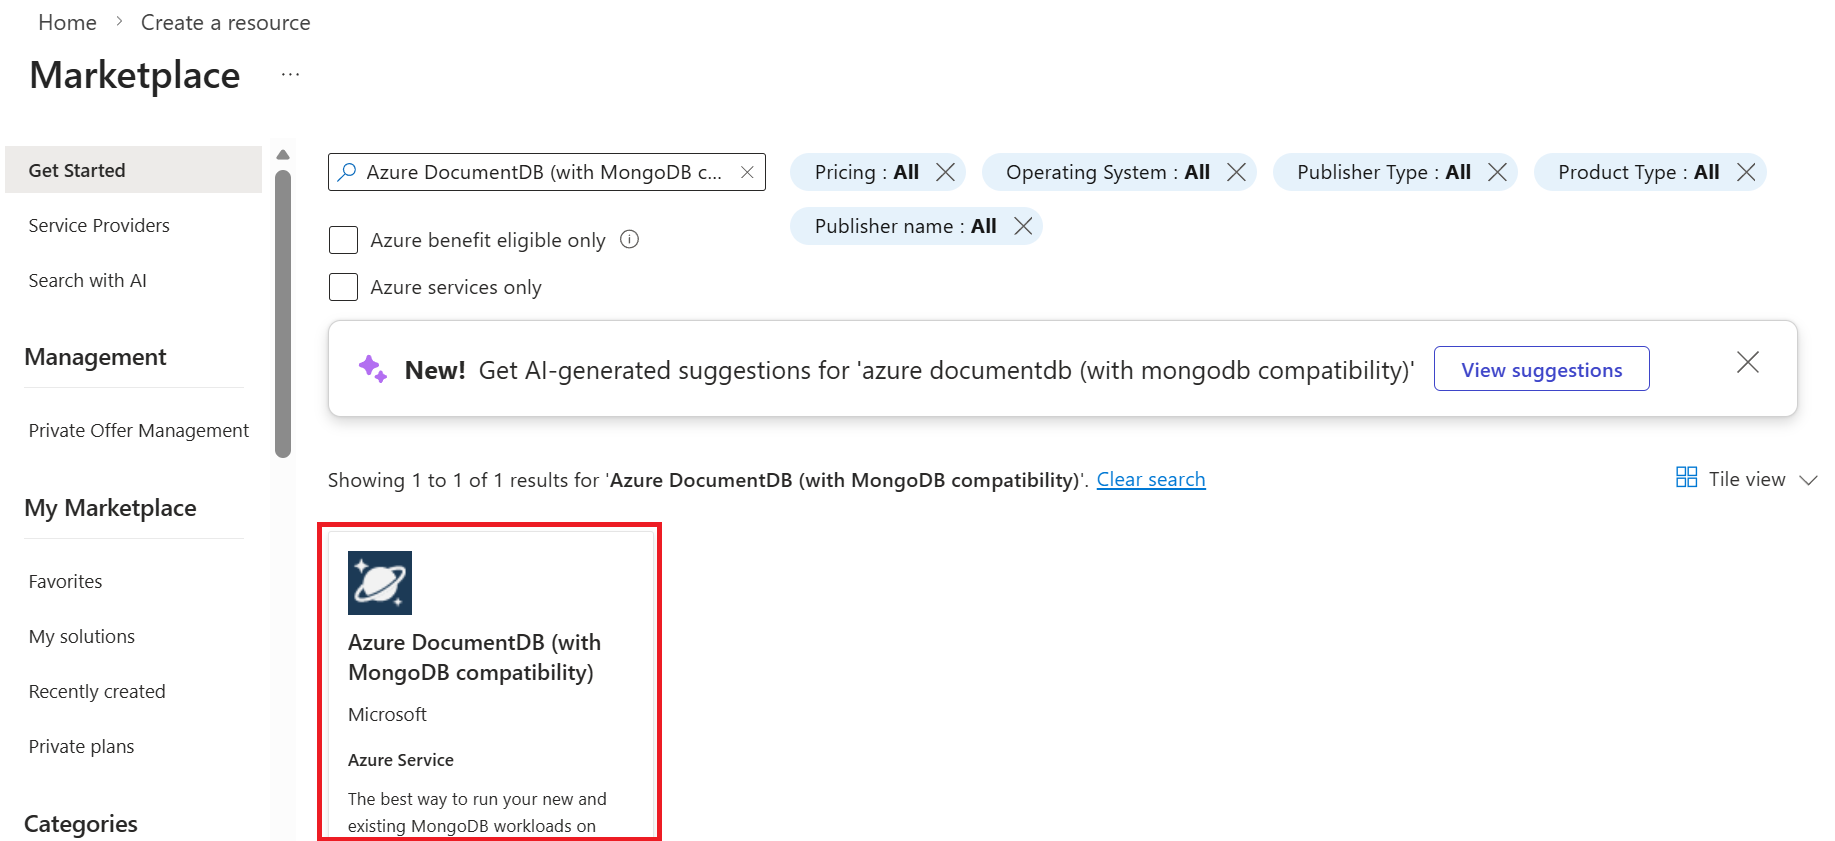Enable Azure benefit eligible only
Image resolution: width=1835 pixels, height=841 pixels.
(x=343, y=240)
